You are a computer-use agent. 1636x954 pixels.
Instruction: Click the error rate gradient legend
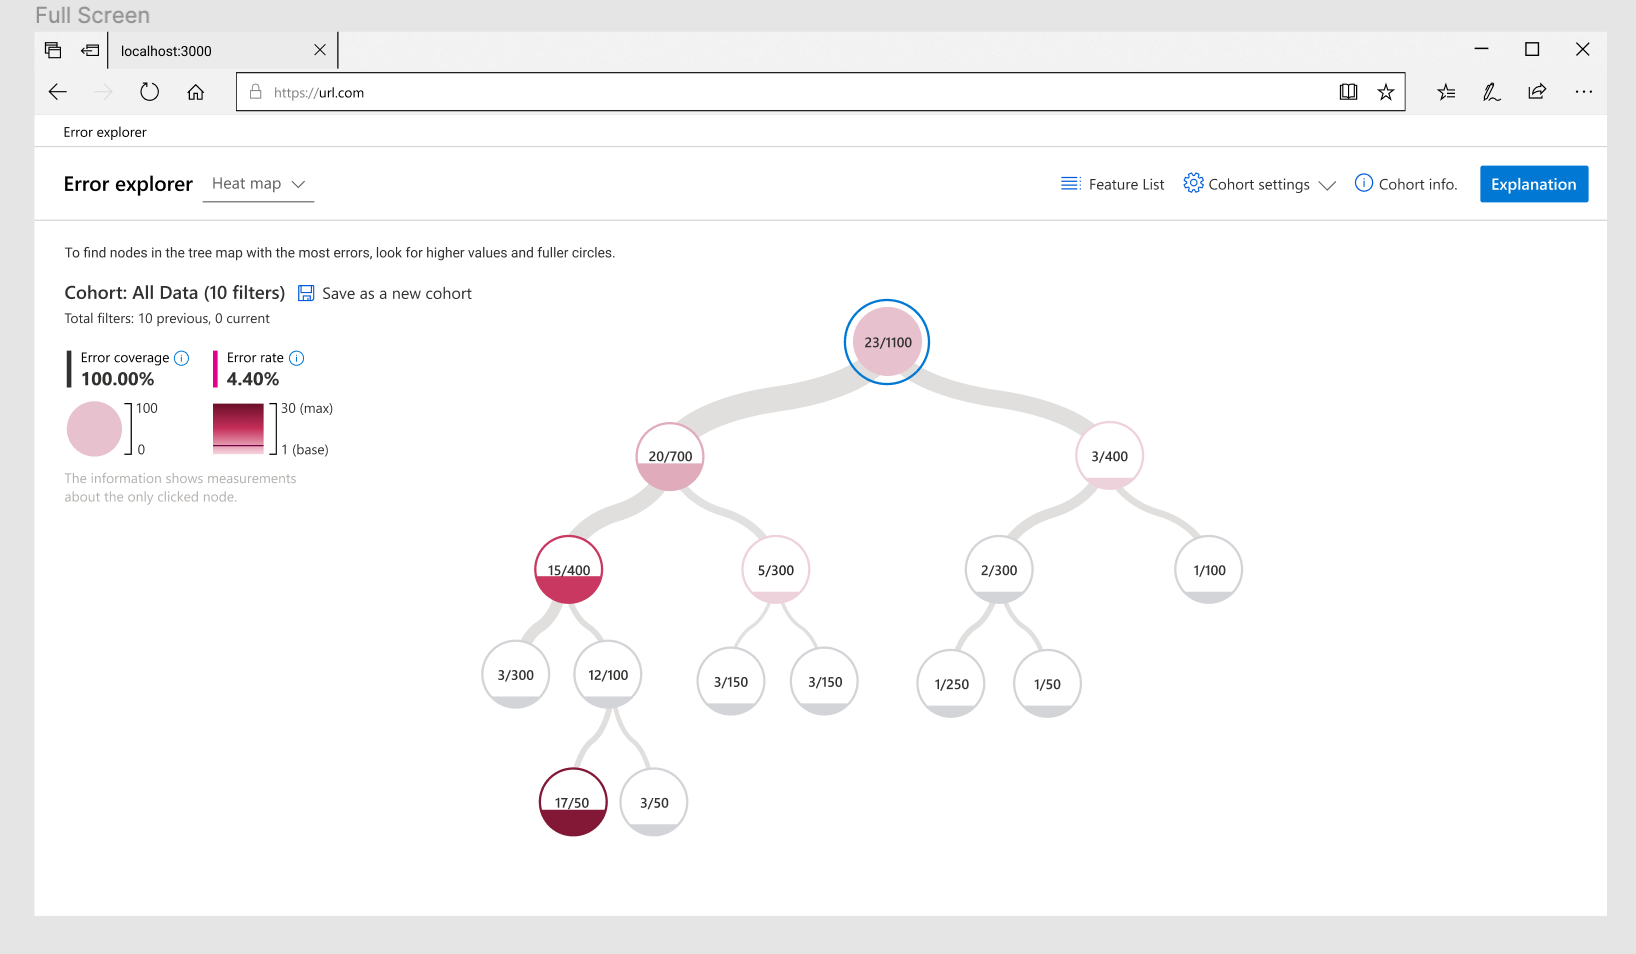coord(239,428)
